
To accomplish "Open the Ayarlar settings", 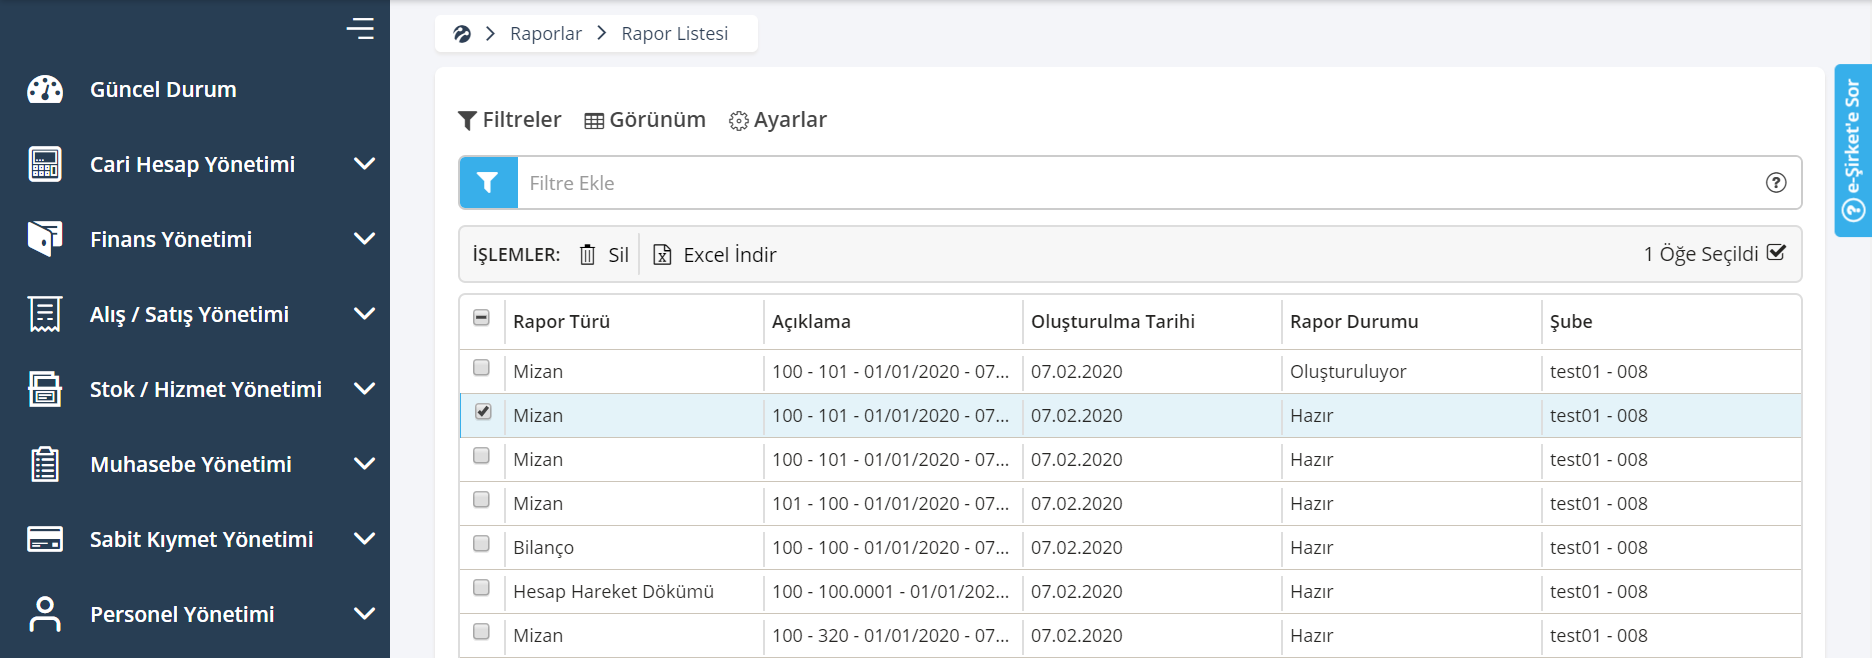I will (x=778, y=120).
